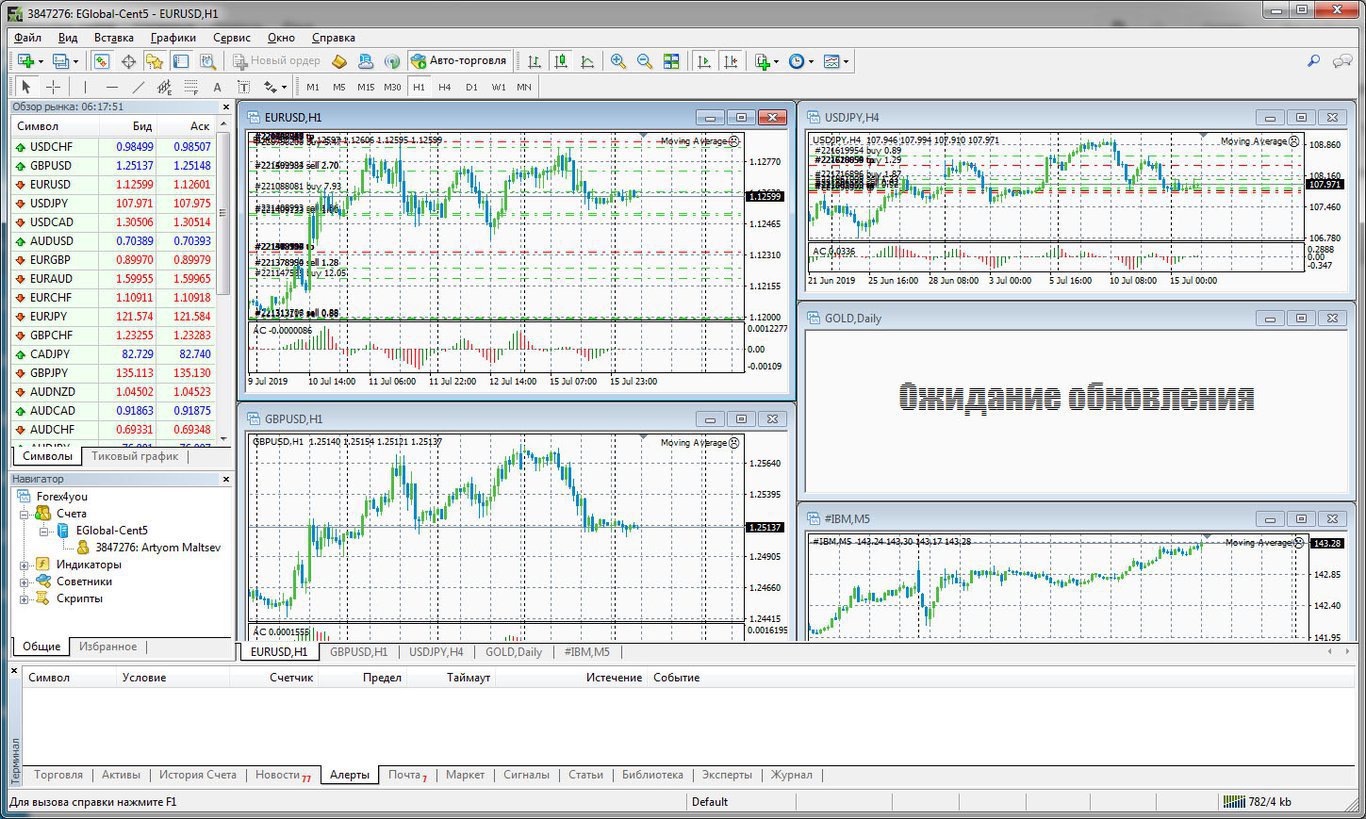Expand the Скрипты tree node
The height and width of the screenshot is (819, 1366).
[x=24, y=598]
